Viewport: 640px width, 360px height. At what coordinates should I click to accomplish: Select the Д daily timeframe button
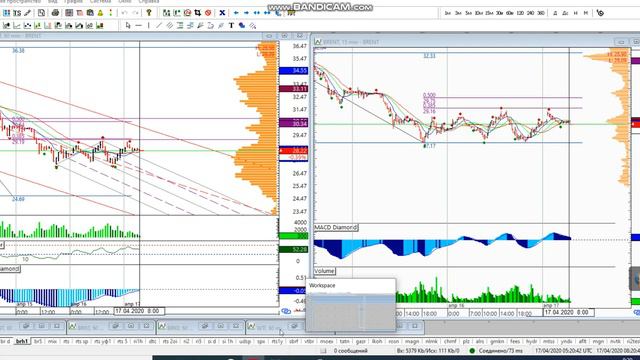555,13
